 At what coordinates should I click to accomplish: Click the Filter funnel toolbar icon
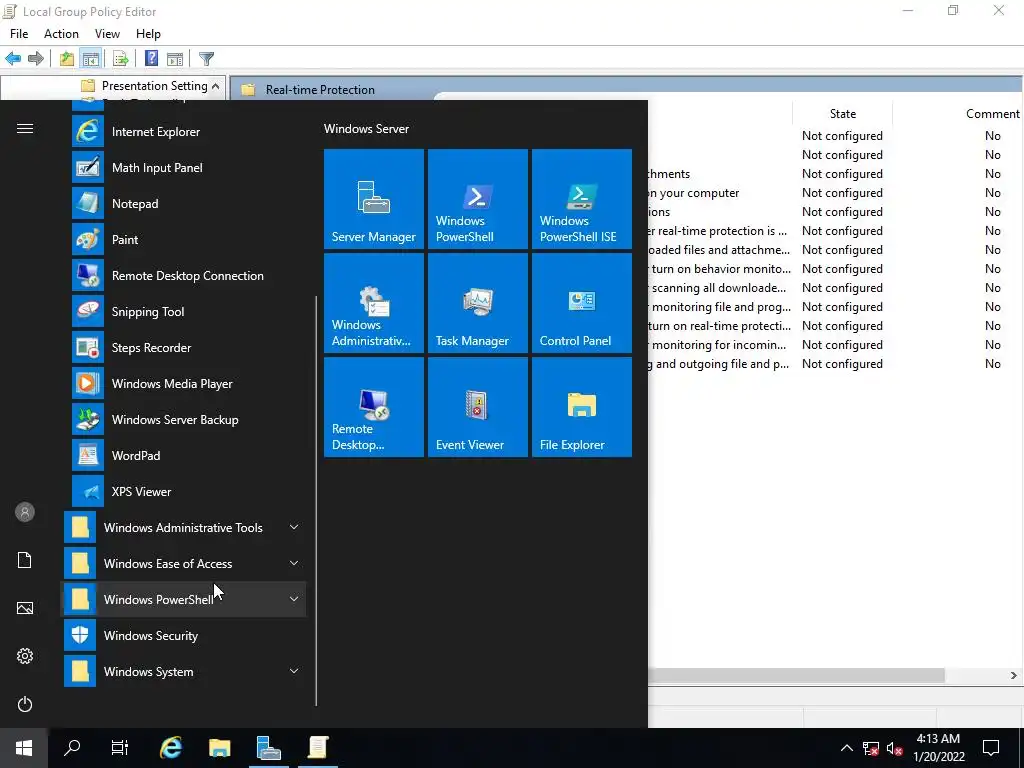click(206, 59)
